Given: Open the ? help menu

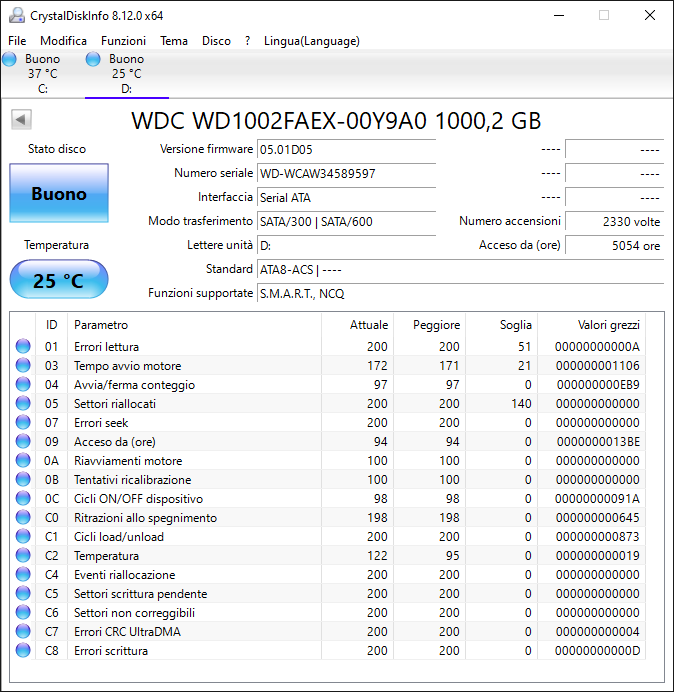Looking at the screenshot, I should (x=247, y=41).
